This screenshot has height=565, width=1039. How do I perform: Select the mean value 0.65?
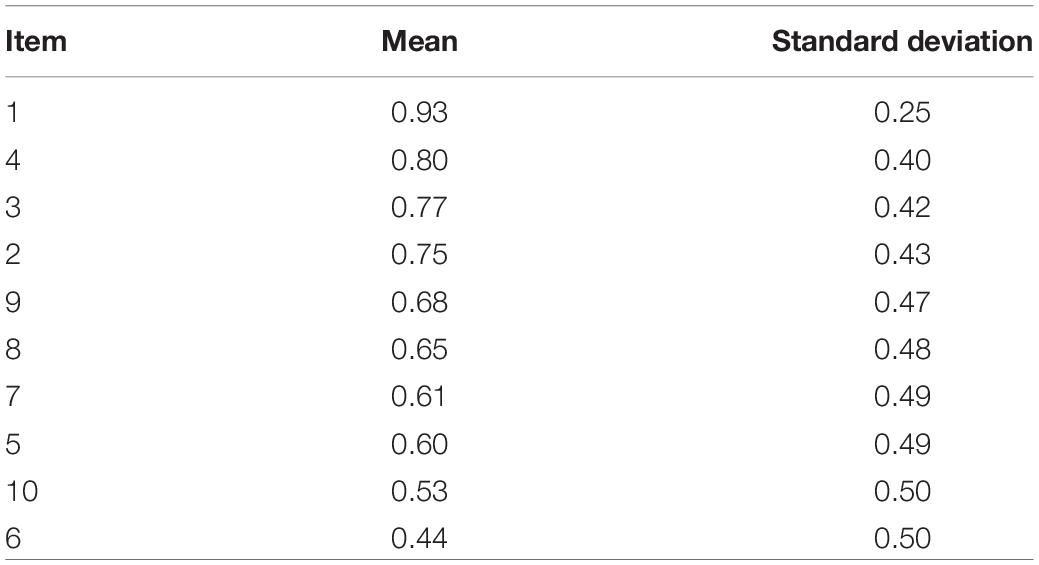[x=419, y=349]
